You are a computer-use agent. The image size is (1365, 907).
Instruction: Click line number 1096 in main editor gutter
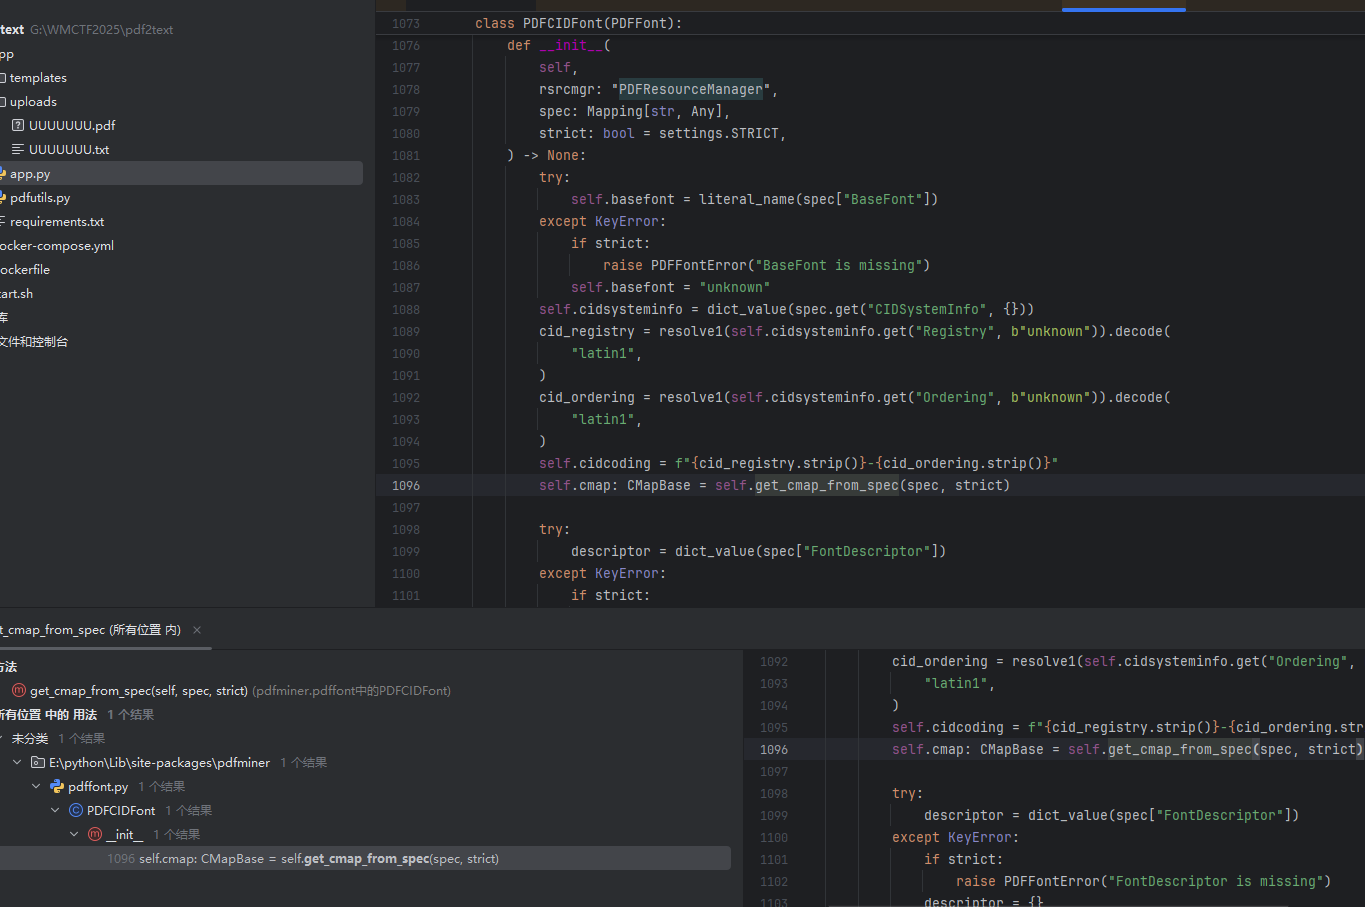click(x=406, y=485)
